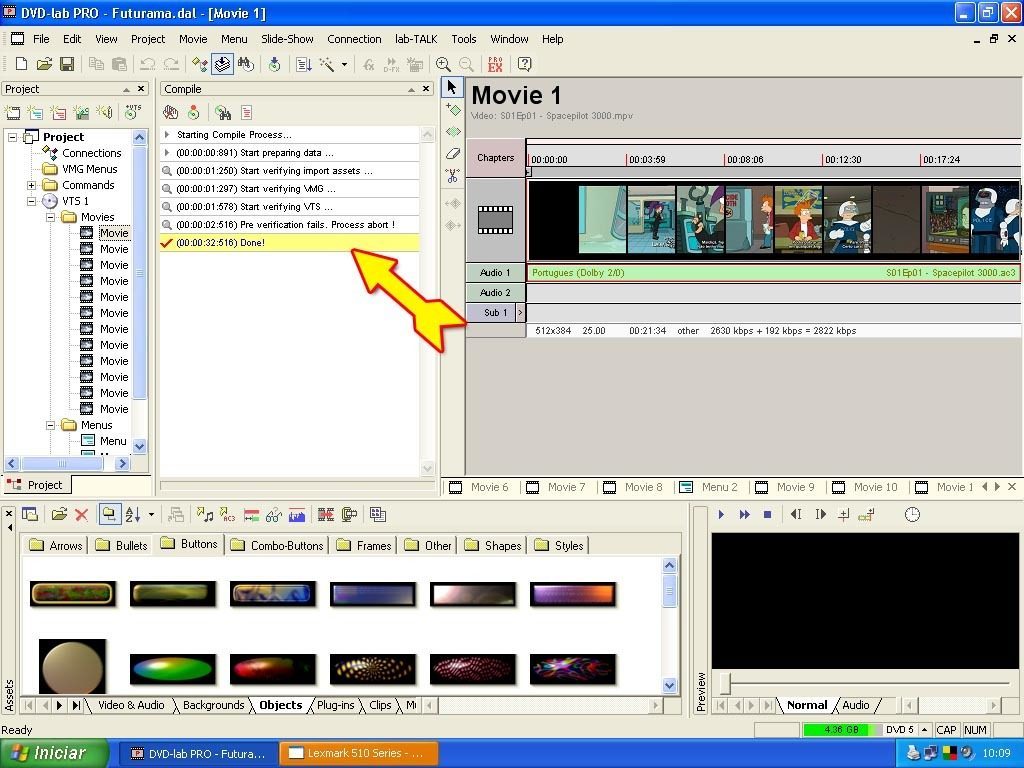The image size is (1024, 768).
Task: Open the Connections window icon in the main toolbar
Action: pyautogui.click(x=199, y=64)
